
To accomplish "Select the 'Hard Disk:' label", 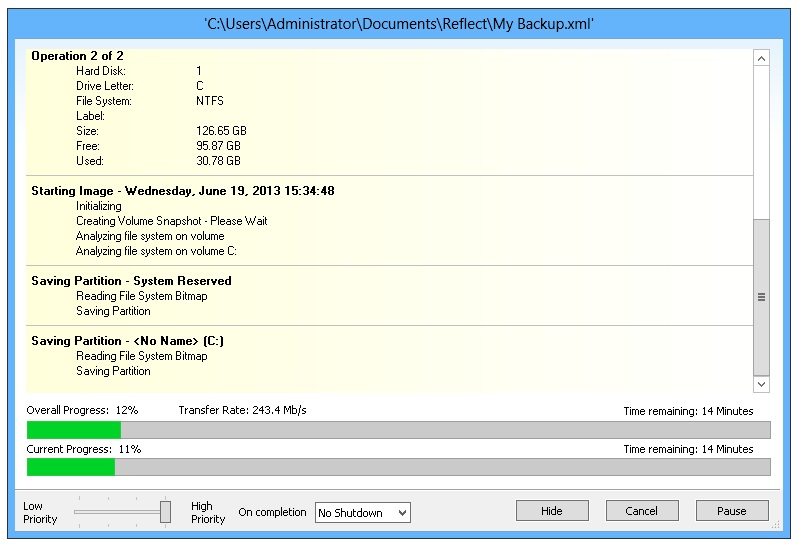I will (x=101, y=71).
